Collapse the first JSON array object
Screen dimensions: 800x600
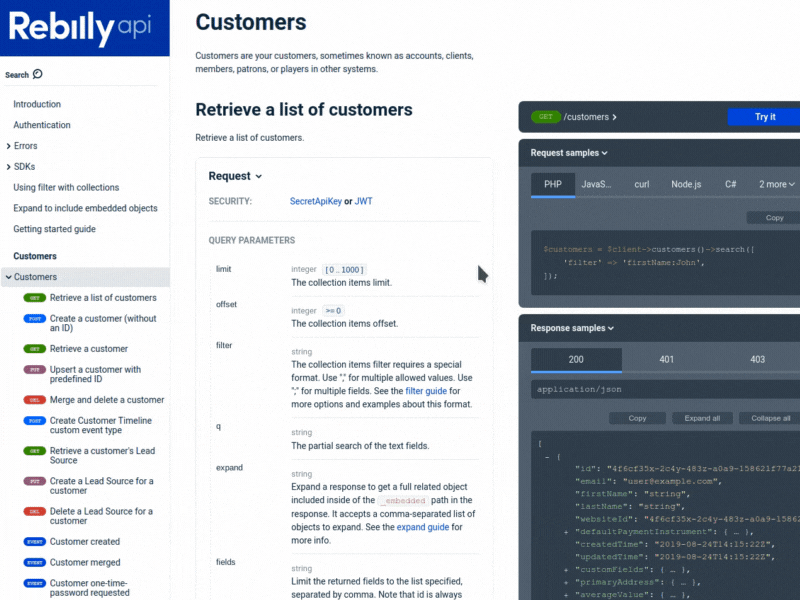click(547, 457)
